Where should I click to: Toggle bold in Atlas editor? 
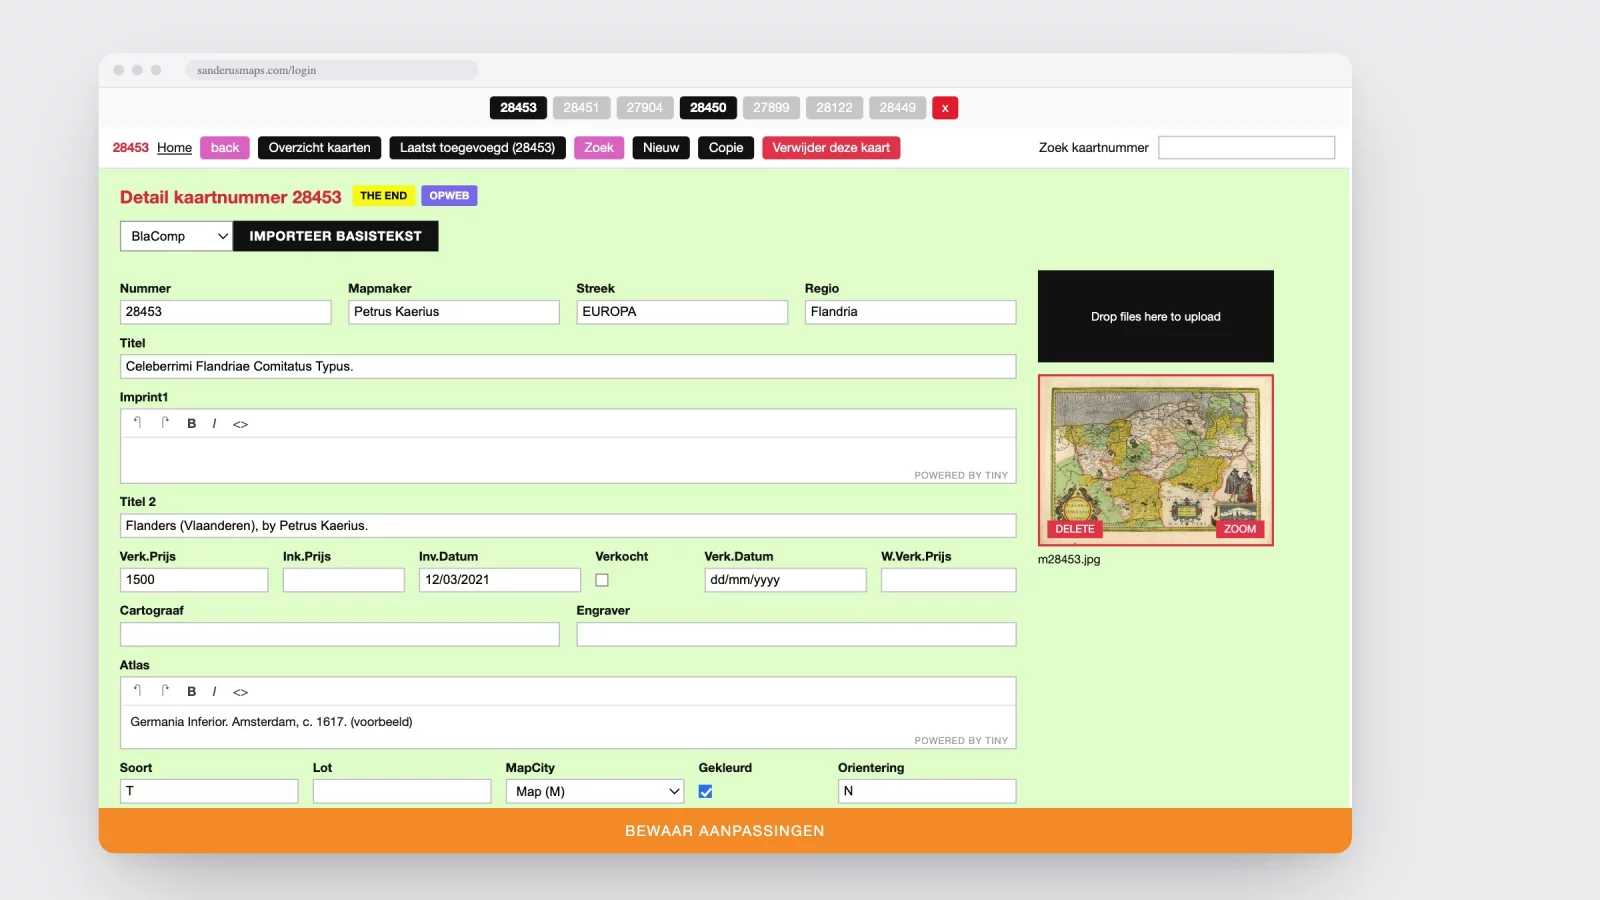coord(192,692)
